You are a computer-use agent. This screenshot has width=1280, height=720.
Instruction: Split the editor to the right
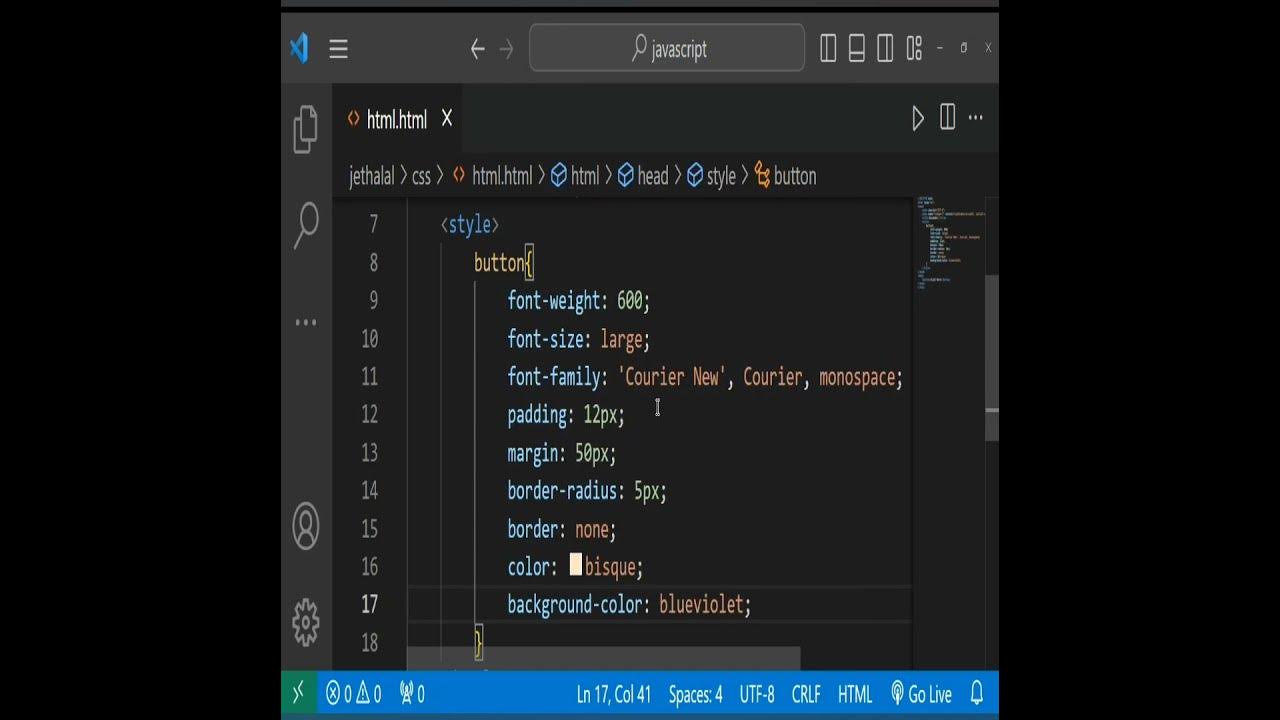[x=947, y=118]
